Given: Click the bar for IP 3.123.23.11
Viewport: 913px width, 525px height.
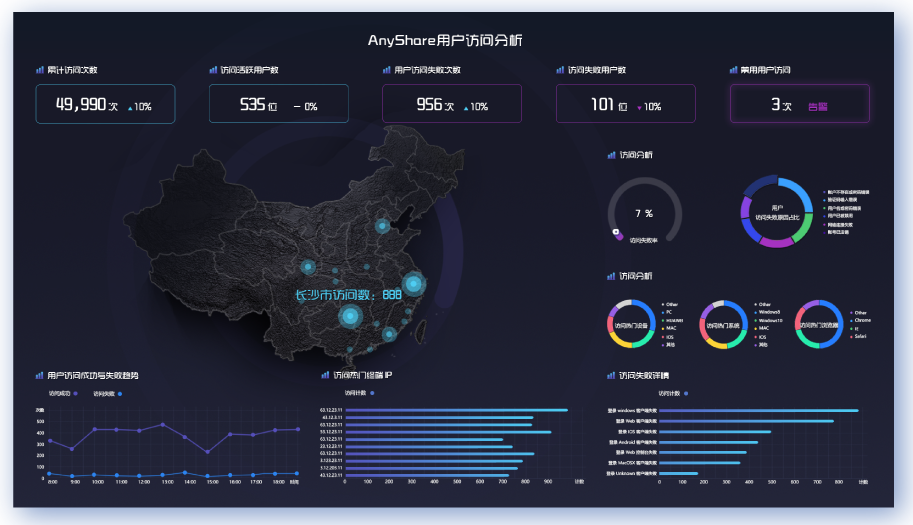Looking at the screenshot, I should click(x=434, y=461).
